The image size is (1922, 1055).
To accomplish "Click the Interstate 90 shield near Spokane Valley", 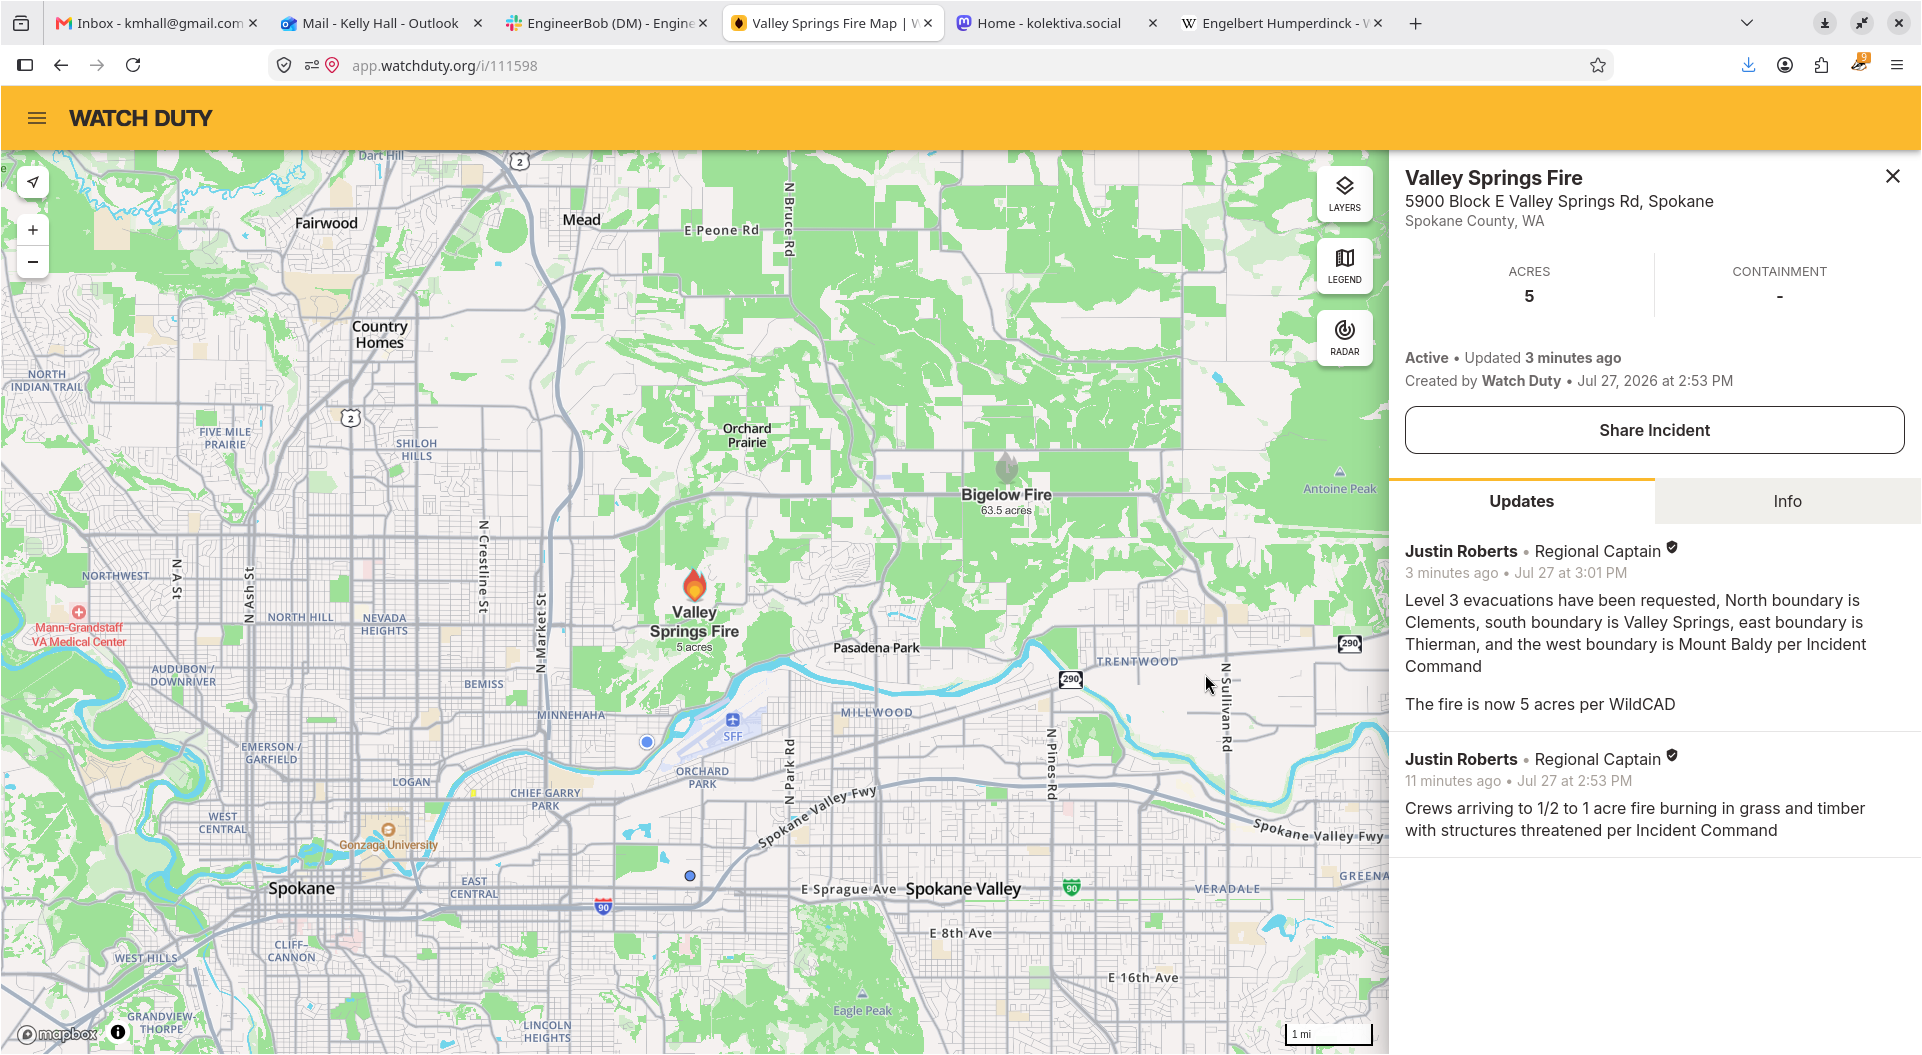I will click(x=1071, y=887).
